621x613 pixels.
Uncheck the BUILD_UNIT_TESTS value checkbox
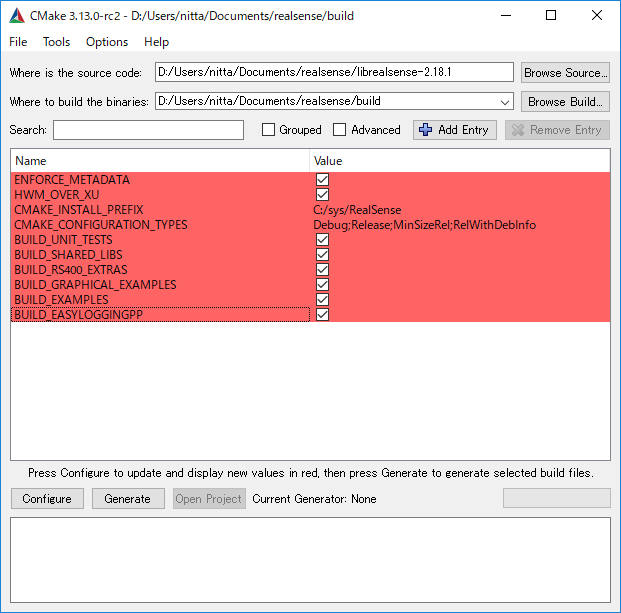point(322,240)
